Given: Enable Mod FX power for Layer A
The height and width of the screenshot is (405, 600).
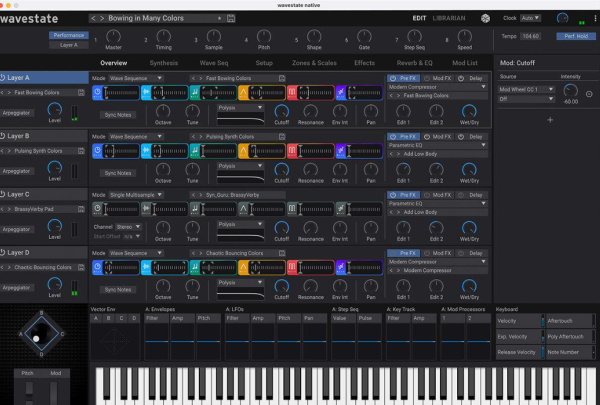Looking at the screenshot, I should pos(425,77).
